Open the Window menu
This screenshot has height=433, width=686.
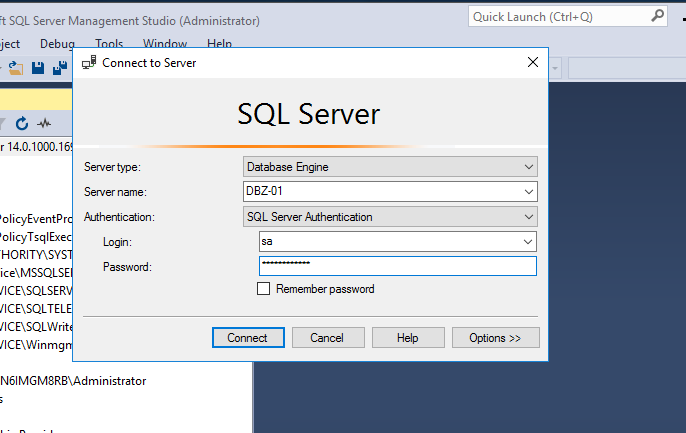tap(165, 44)
